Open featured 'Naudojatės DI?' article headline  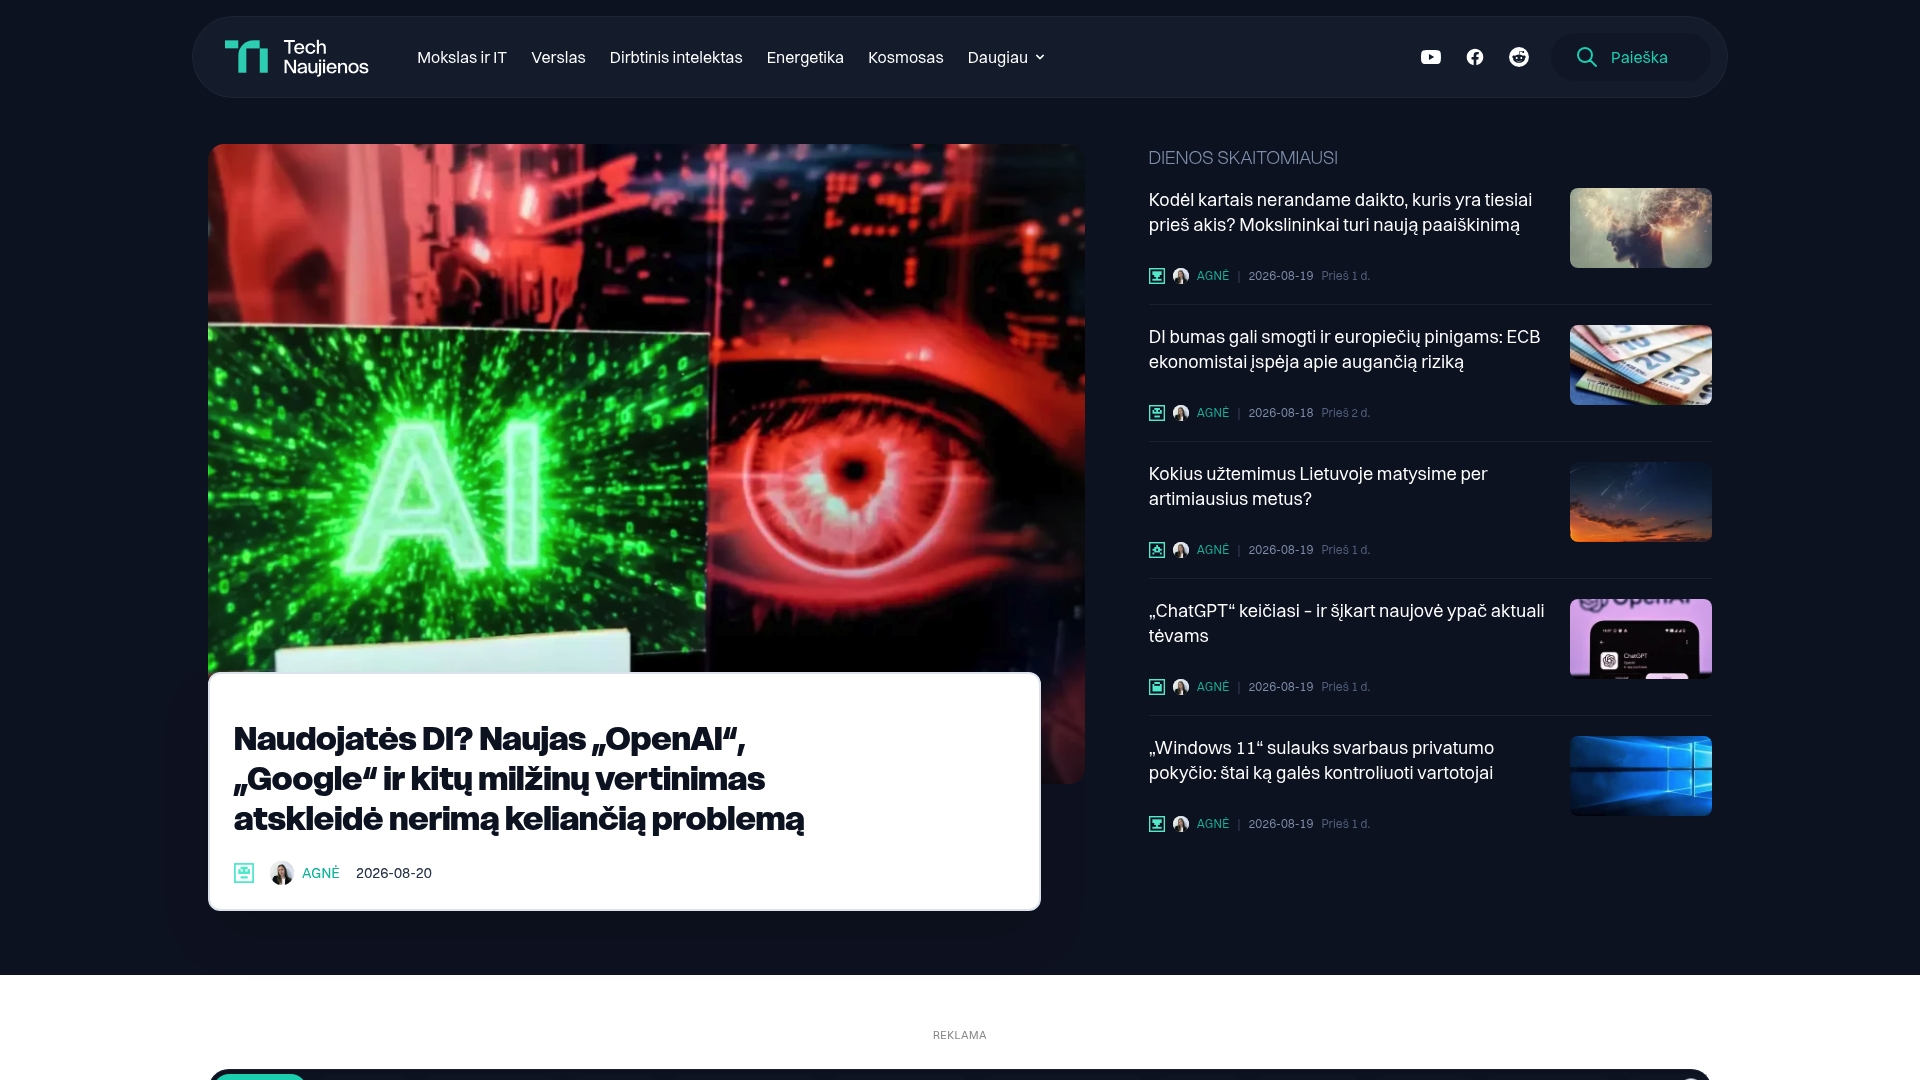(x=519, y=778)
